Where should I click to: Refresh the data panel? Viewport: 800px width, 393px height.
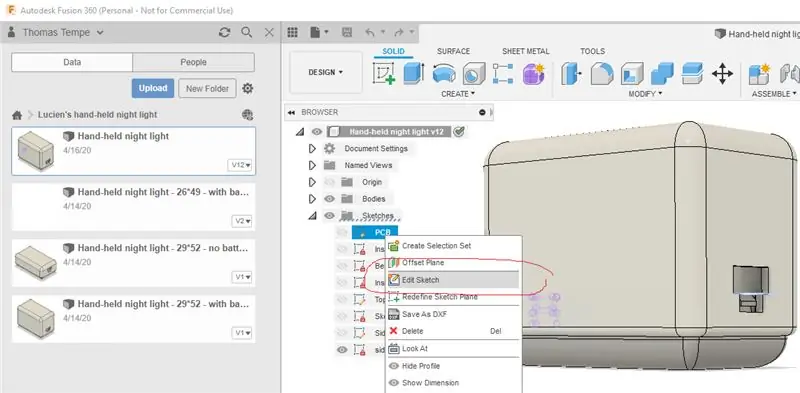click(224, 32)
